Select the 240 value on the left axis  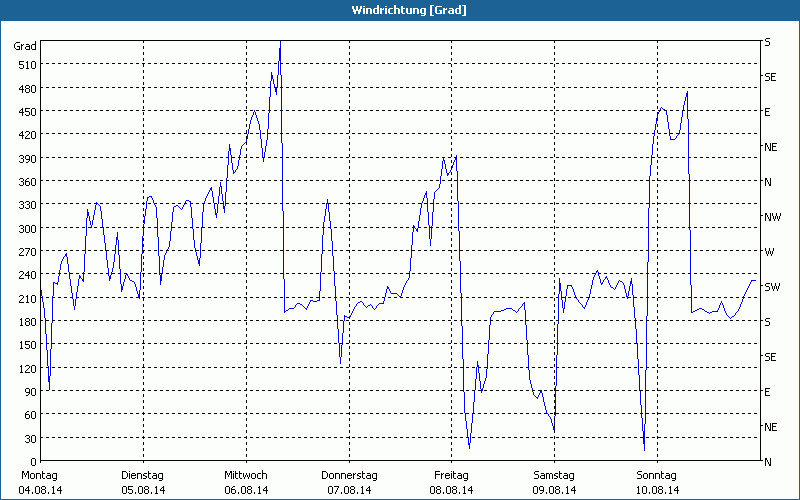28,274
